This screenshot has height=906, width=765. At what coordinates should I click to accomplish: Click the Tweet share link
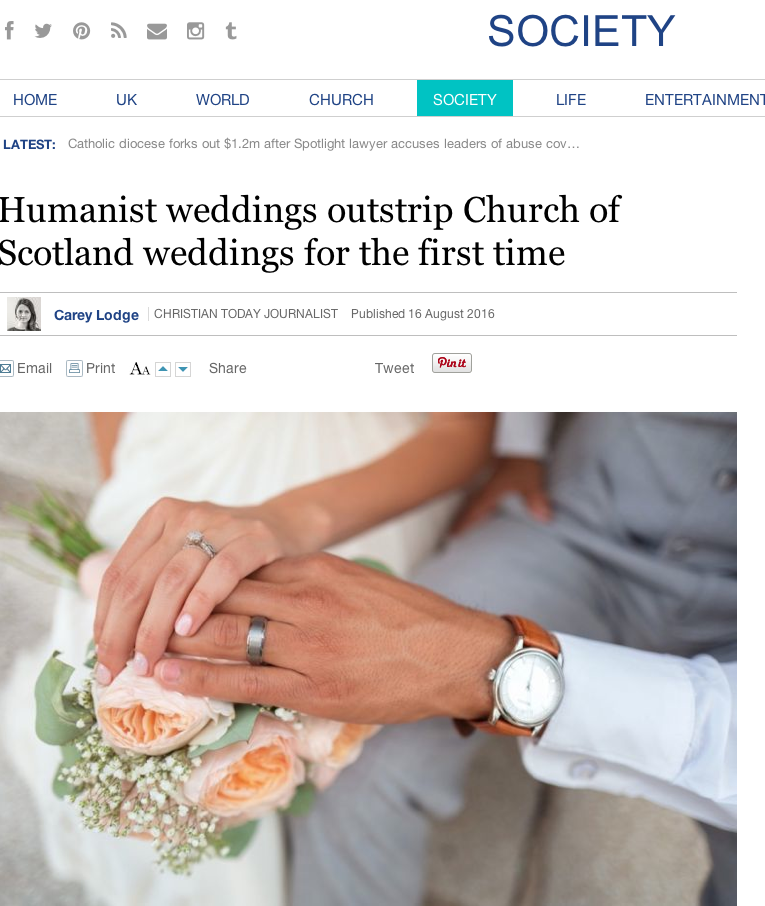coord(395,368)
